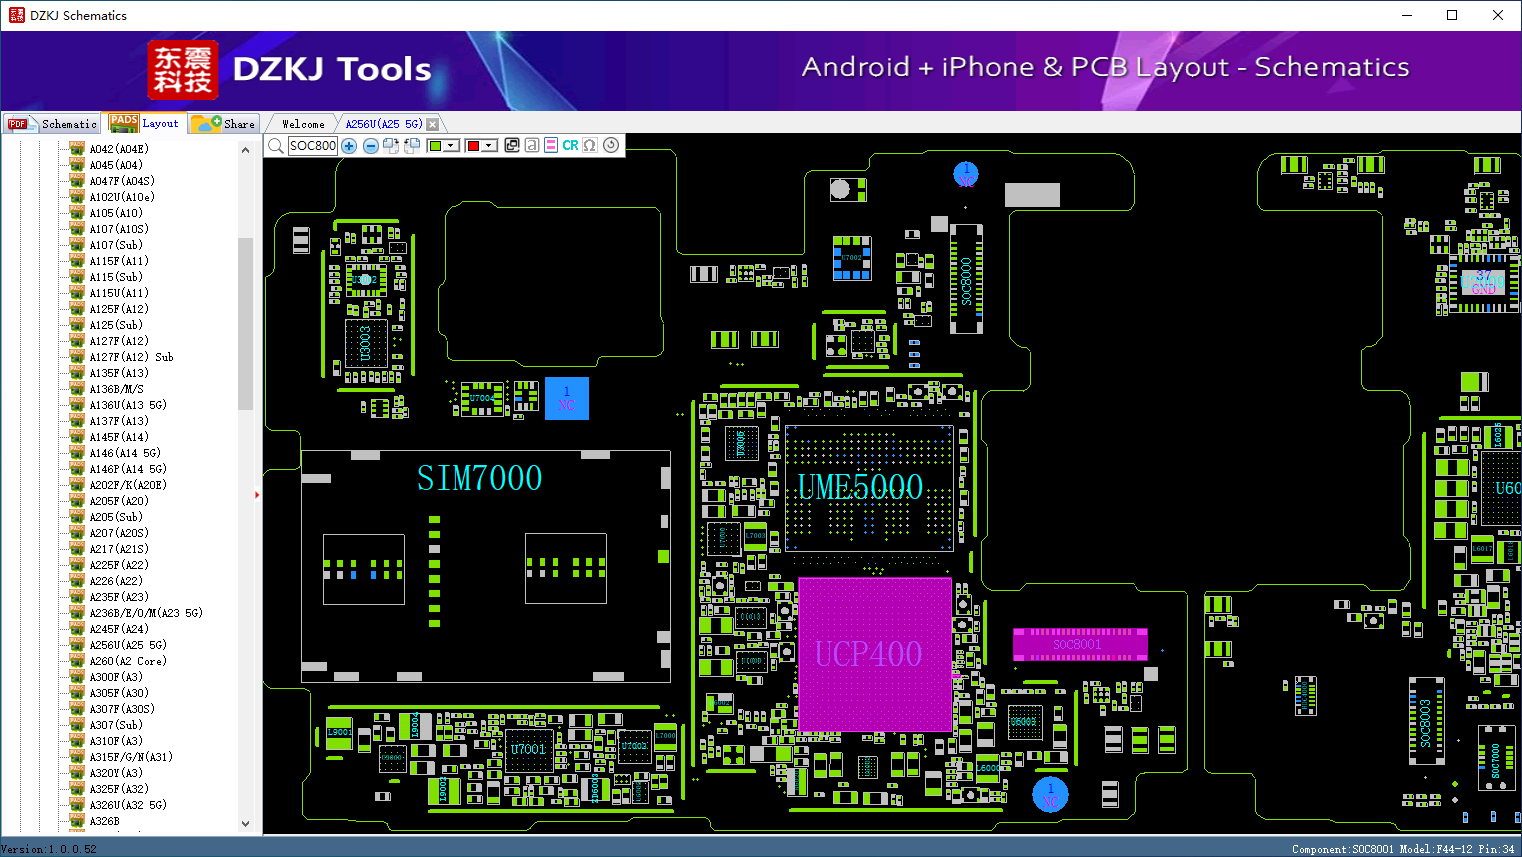Click the omega symbol toolbar icon
The image size is (1522, 857).
point(590,145)
